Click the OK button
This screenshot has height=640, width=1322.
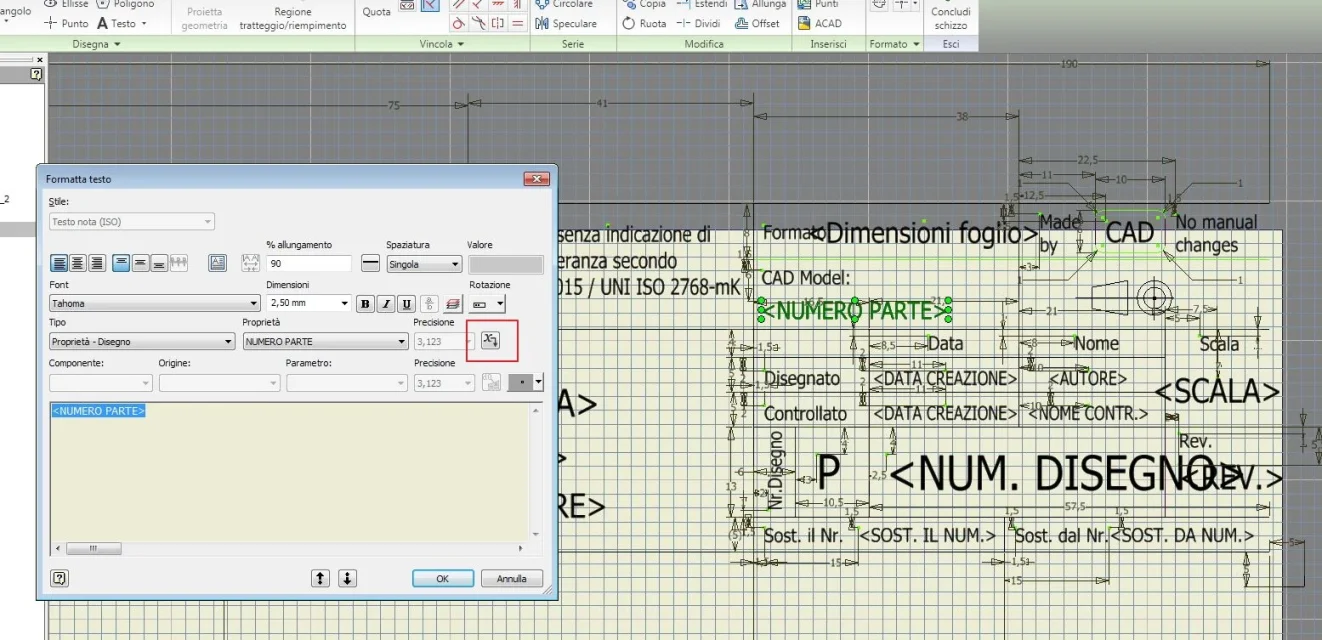point(442,578)
